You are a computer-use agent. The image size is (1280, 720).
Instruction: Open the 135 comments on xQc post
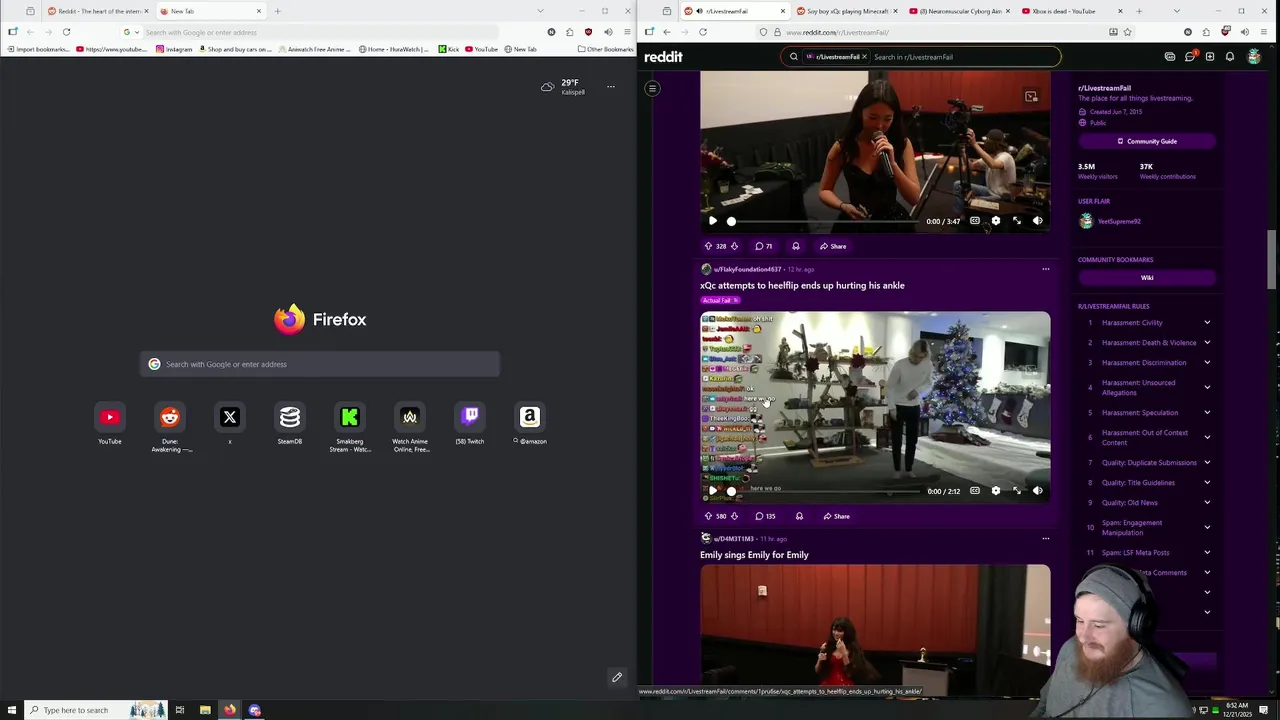765,516
